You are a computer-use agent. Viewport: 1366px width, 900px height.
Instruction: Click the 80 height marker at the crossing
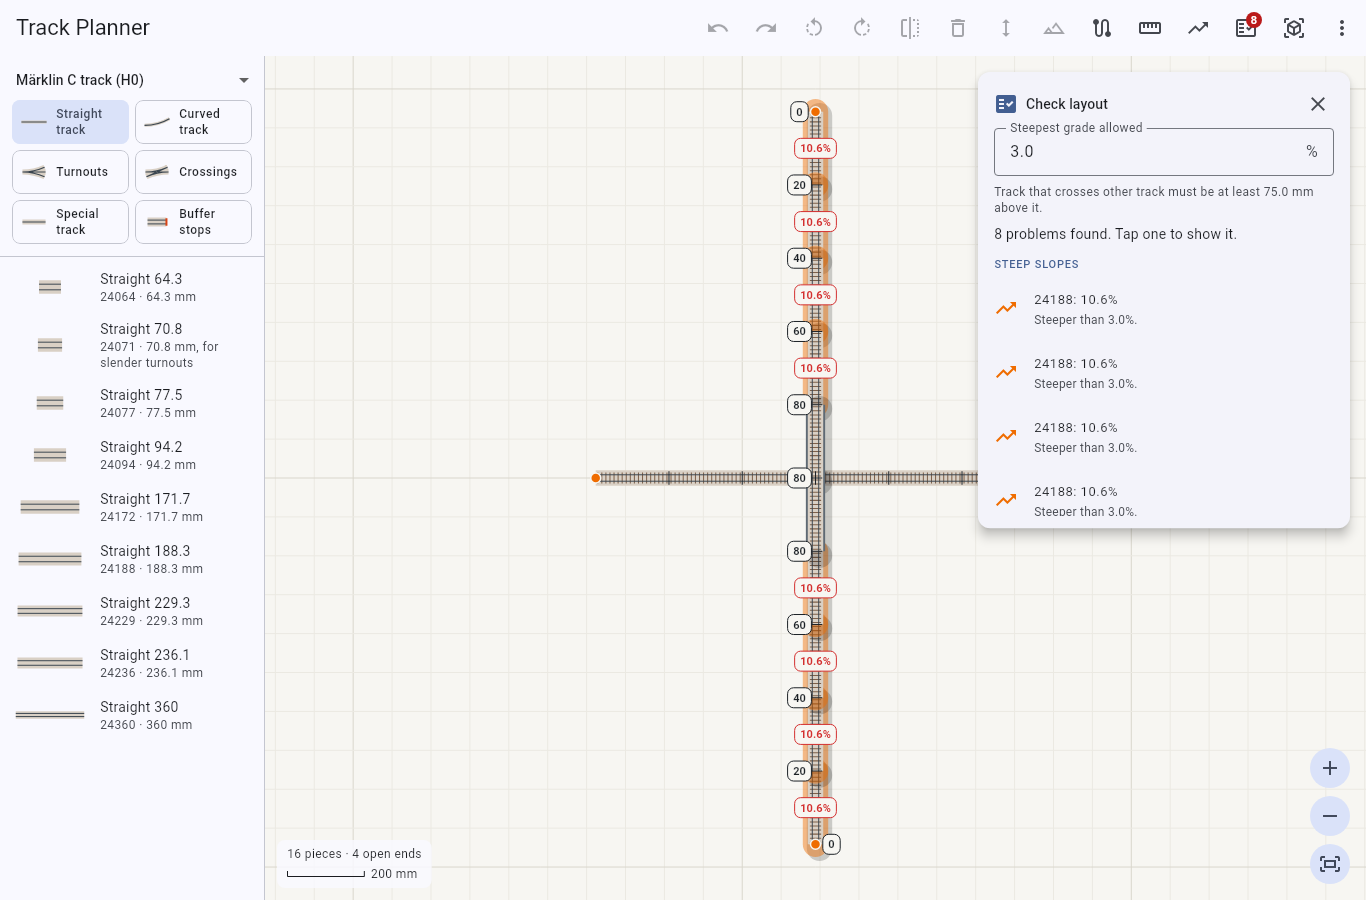pyautogui.click(x=799, y=478)
